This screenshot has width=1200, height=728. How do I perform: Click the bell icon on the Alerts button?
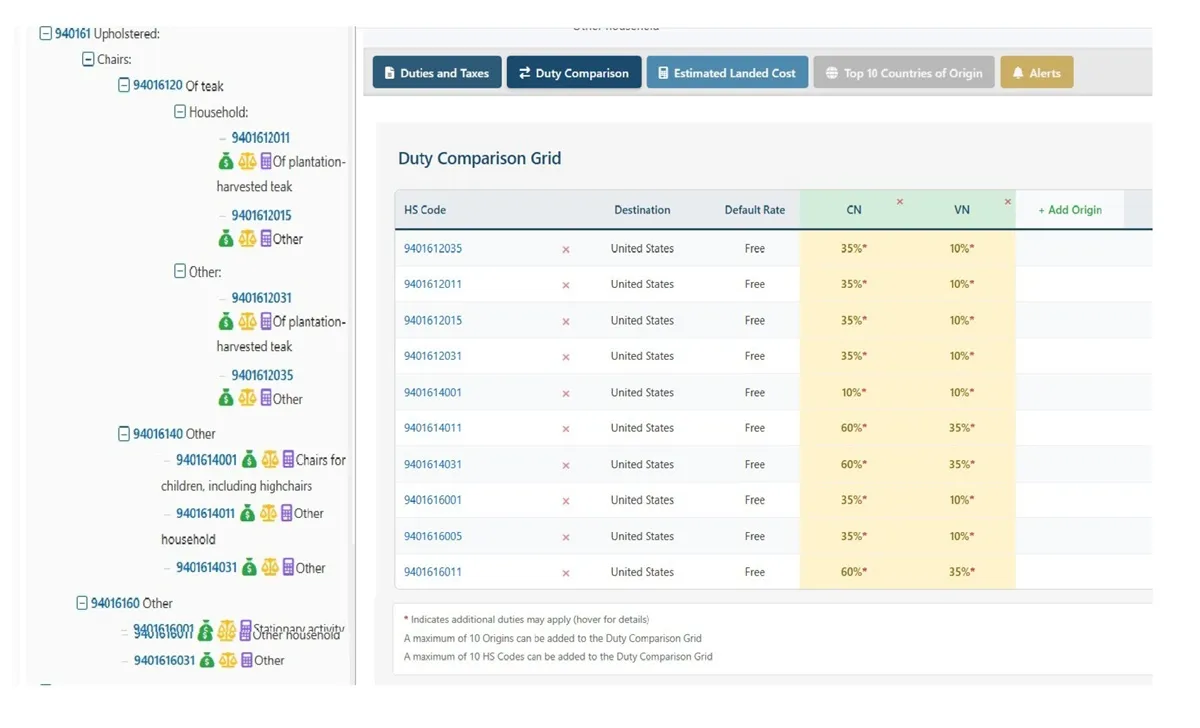[1017, 71]
